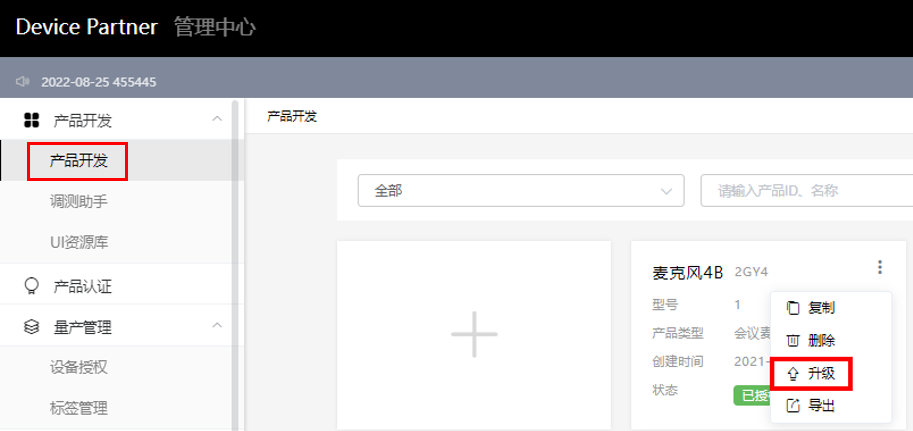Click the 产品认证 lightbulb icon
Screen dimensions: 913x431
31,286
